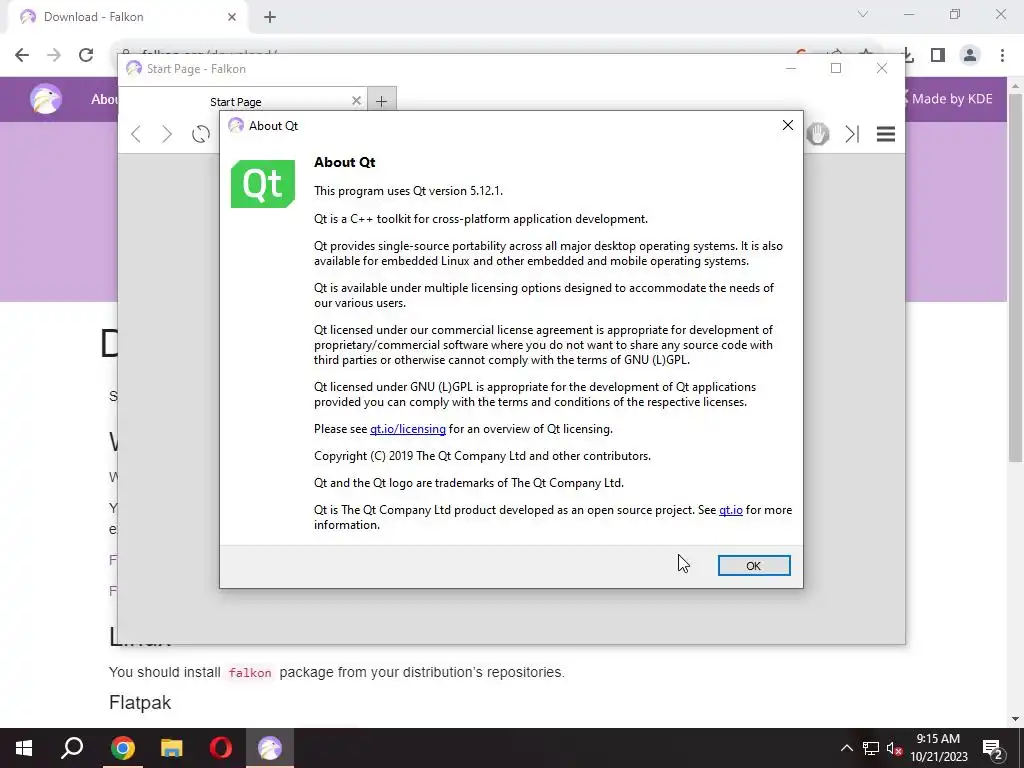This screenshot has width=1024, height=768.
Task: Open Windows taskbar search
Action: click(x=72, y=748)
